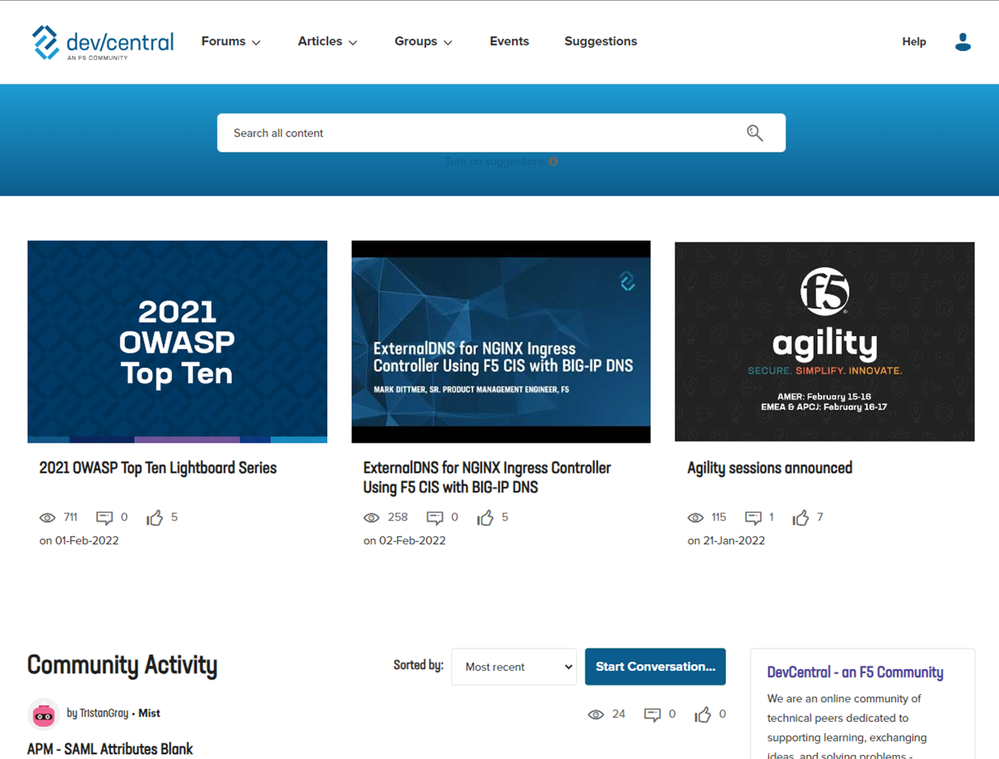Click views eye icon on Agility article
999x759 pixels.
click(696, 517)
